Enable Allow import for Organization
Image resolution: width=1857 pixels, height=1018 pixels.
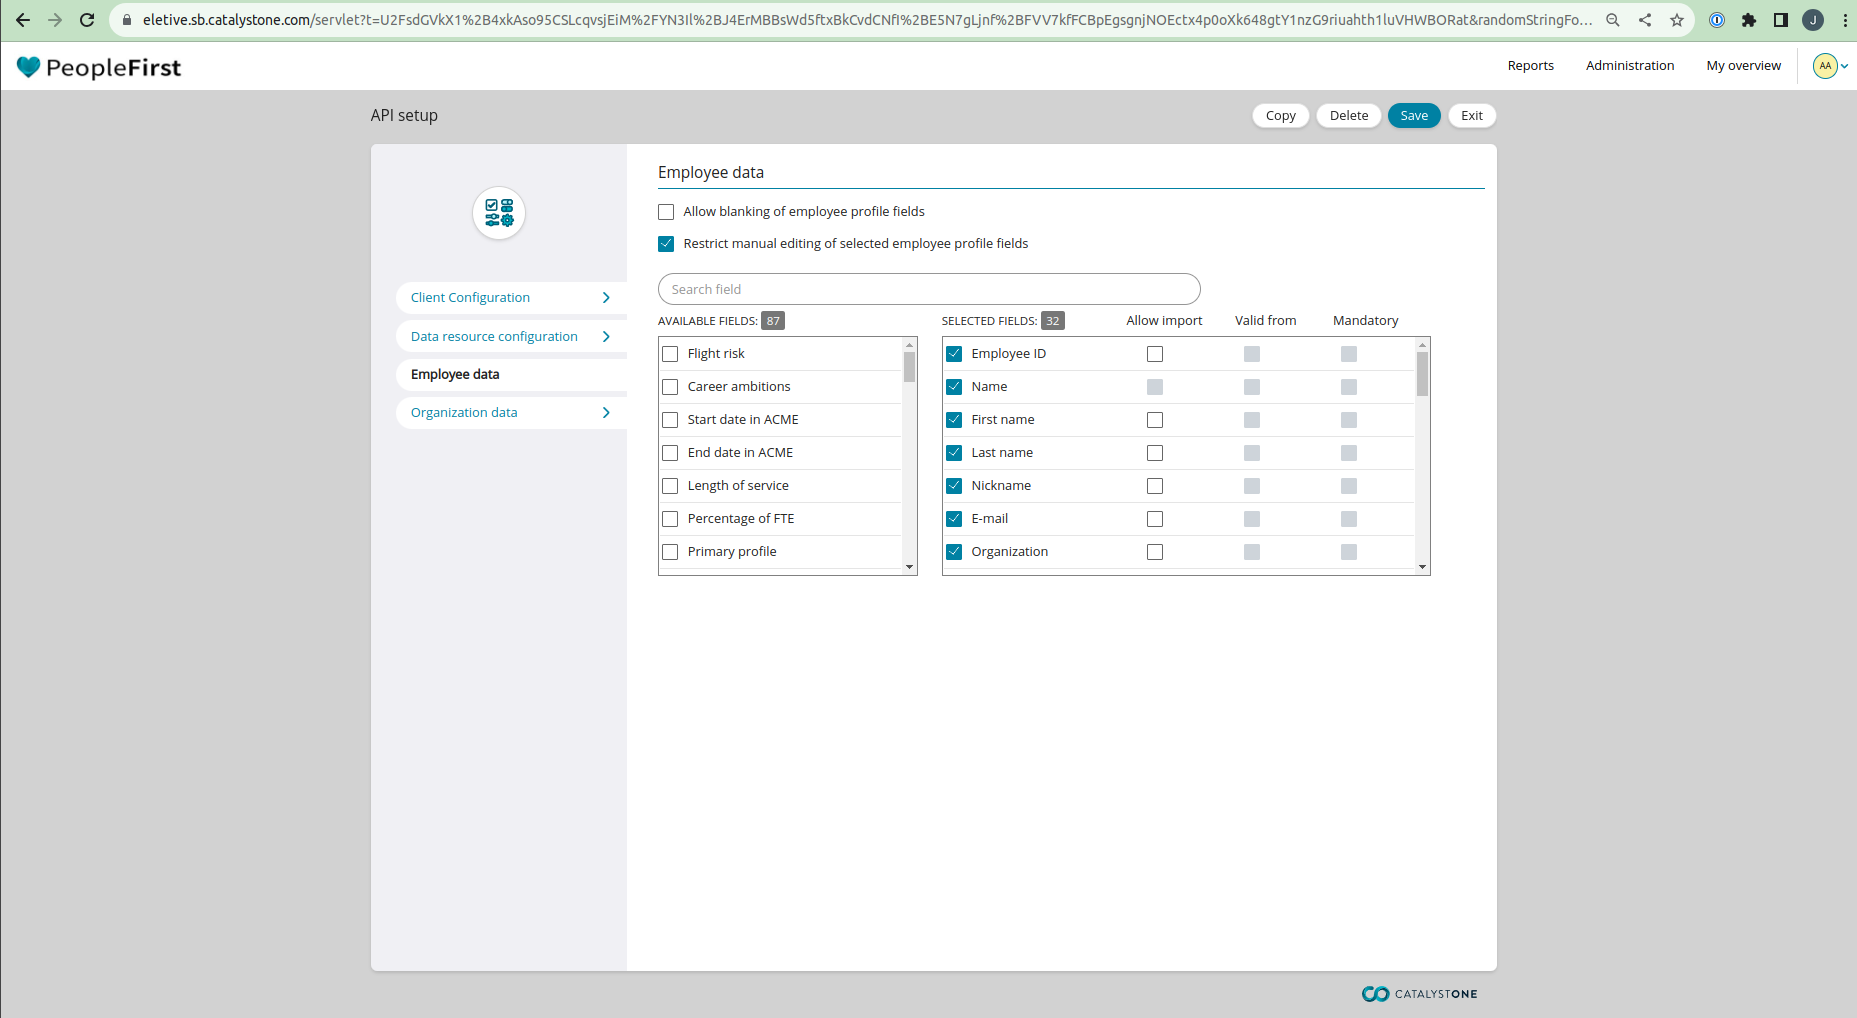1155,552
